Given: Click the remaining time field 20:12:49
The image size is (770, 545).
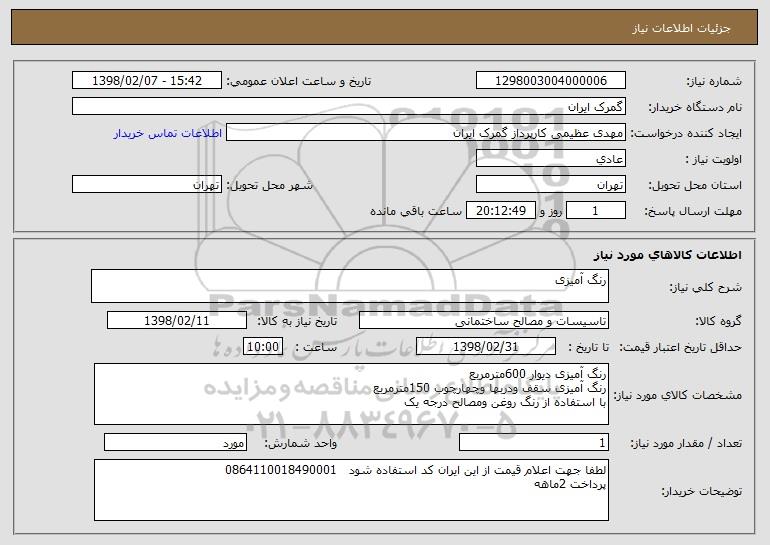Looking at the screenshot, I should tap(500, 210).
